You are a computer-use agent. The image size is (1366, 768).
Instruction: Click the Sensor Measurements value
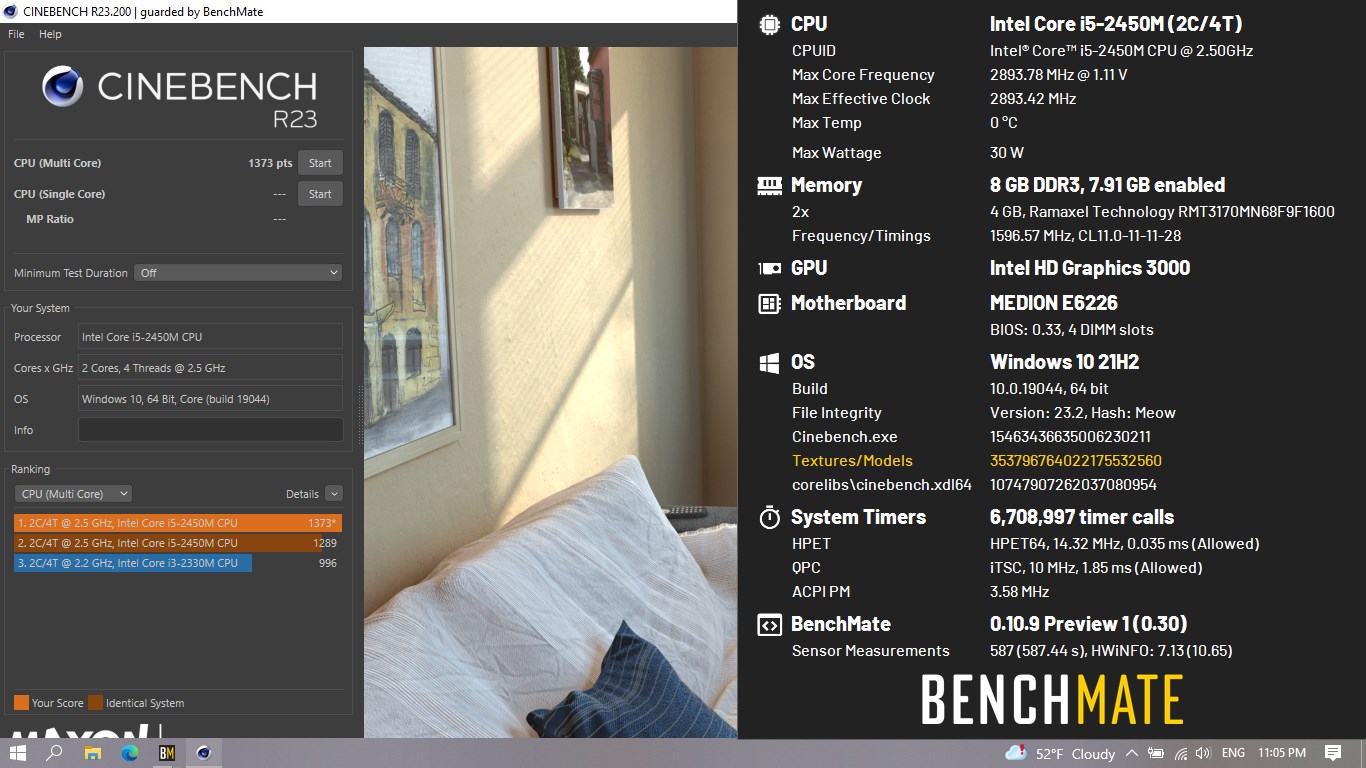tap(1111, 651)
